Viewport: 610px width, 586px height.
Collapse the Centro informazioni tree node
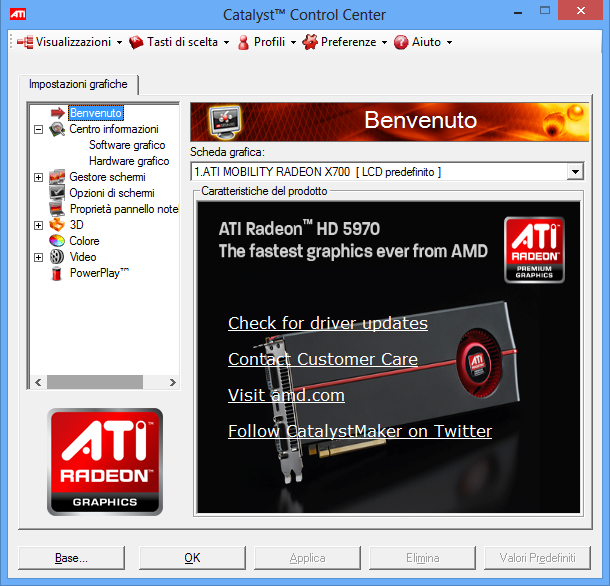click(39, 129)
